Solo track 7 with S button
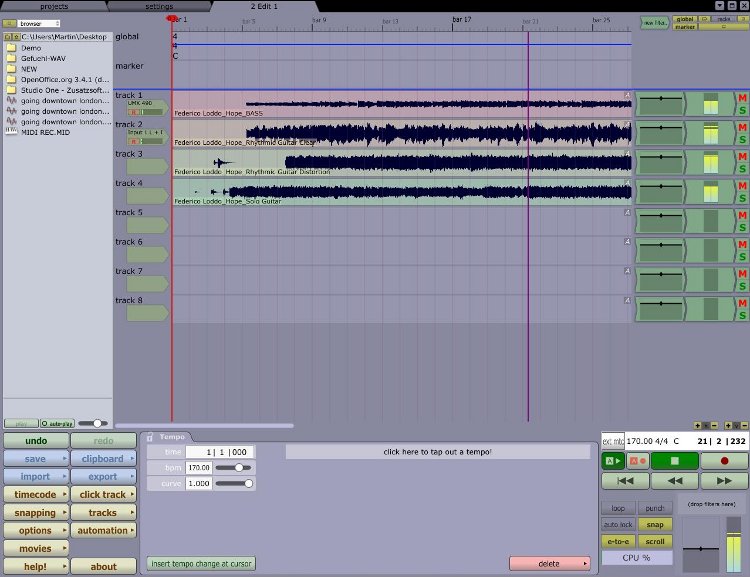 click(742, 286)
